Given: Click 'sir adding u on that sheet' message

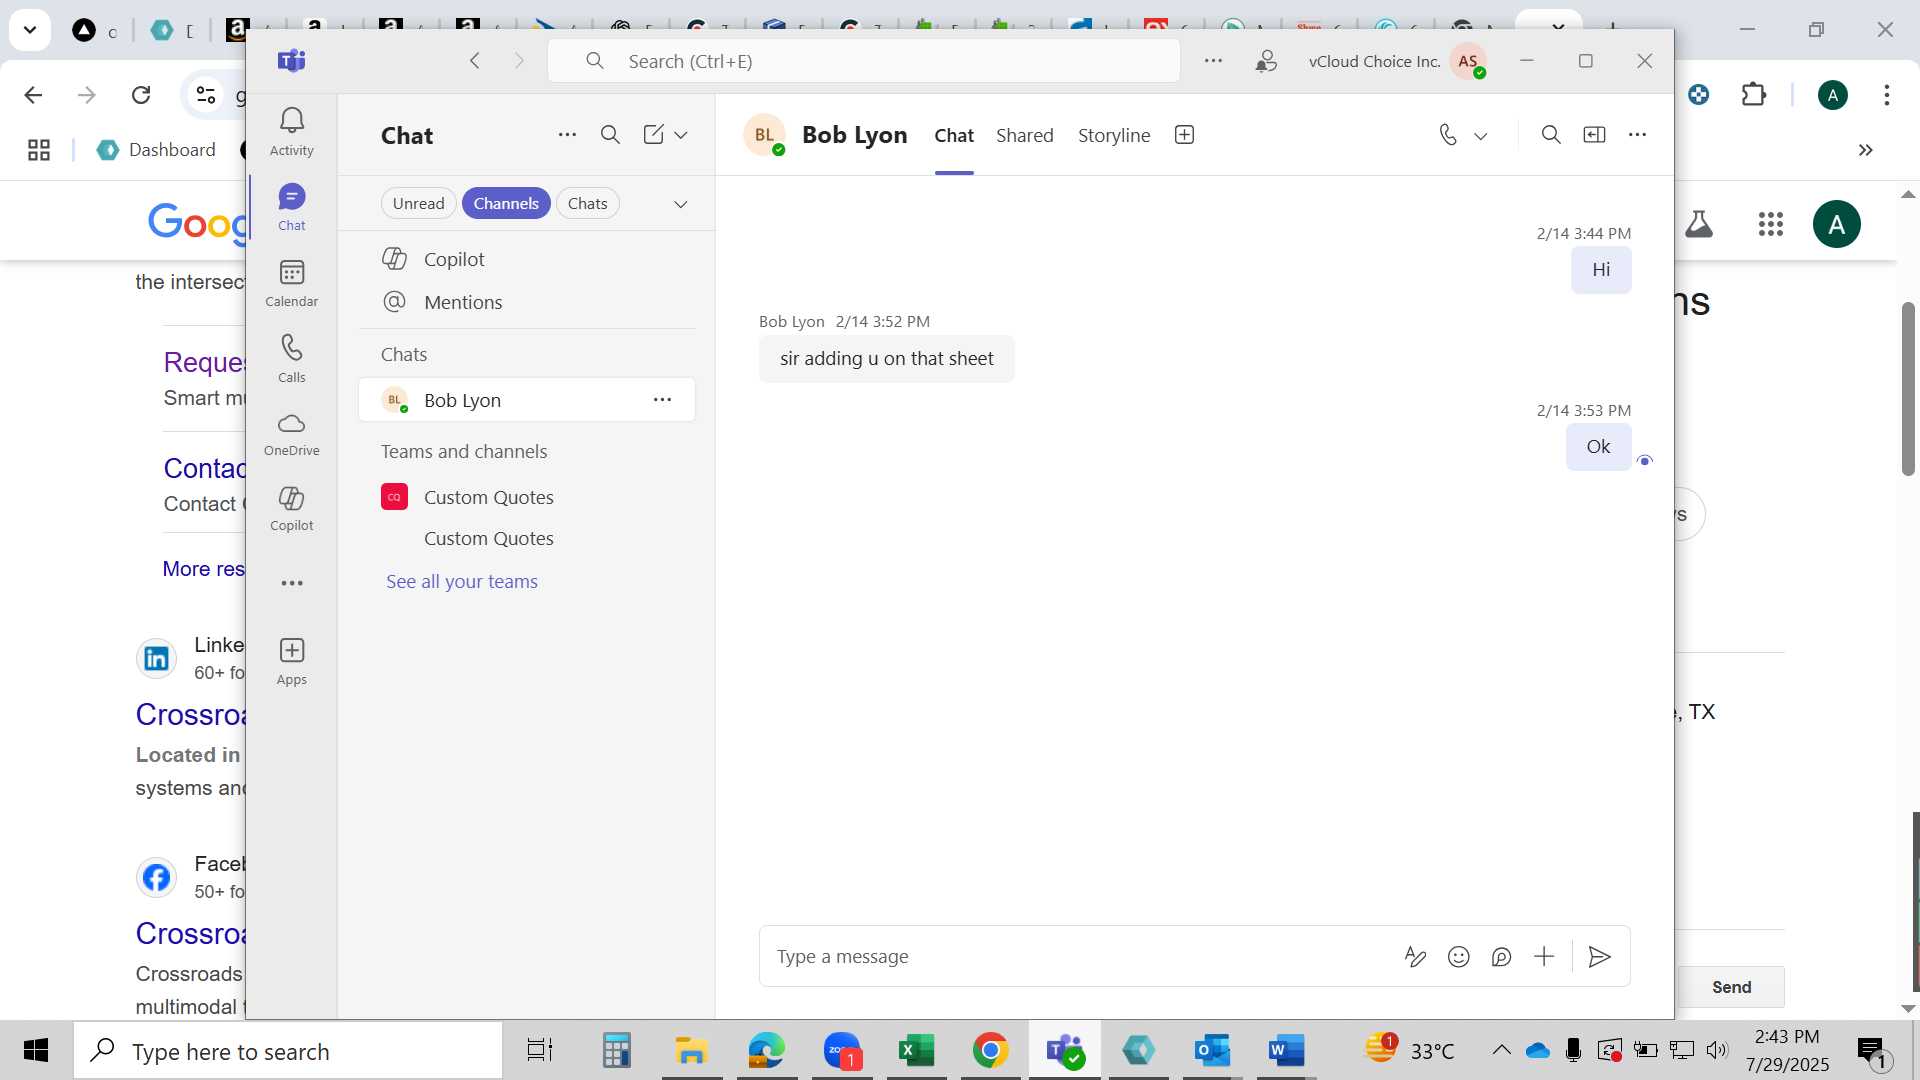Looking at the screenshot, I should click(886, 359).
